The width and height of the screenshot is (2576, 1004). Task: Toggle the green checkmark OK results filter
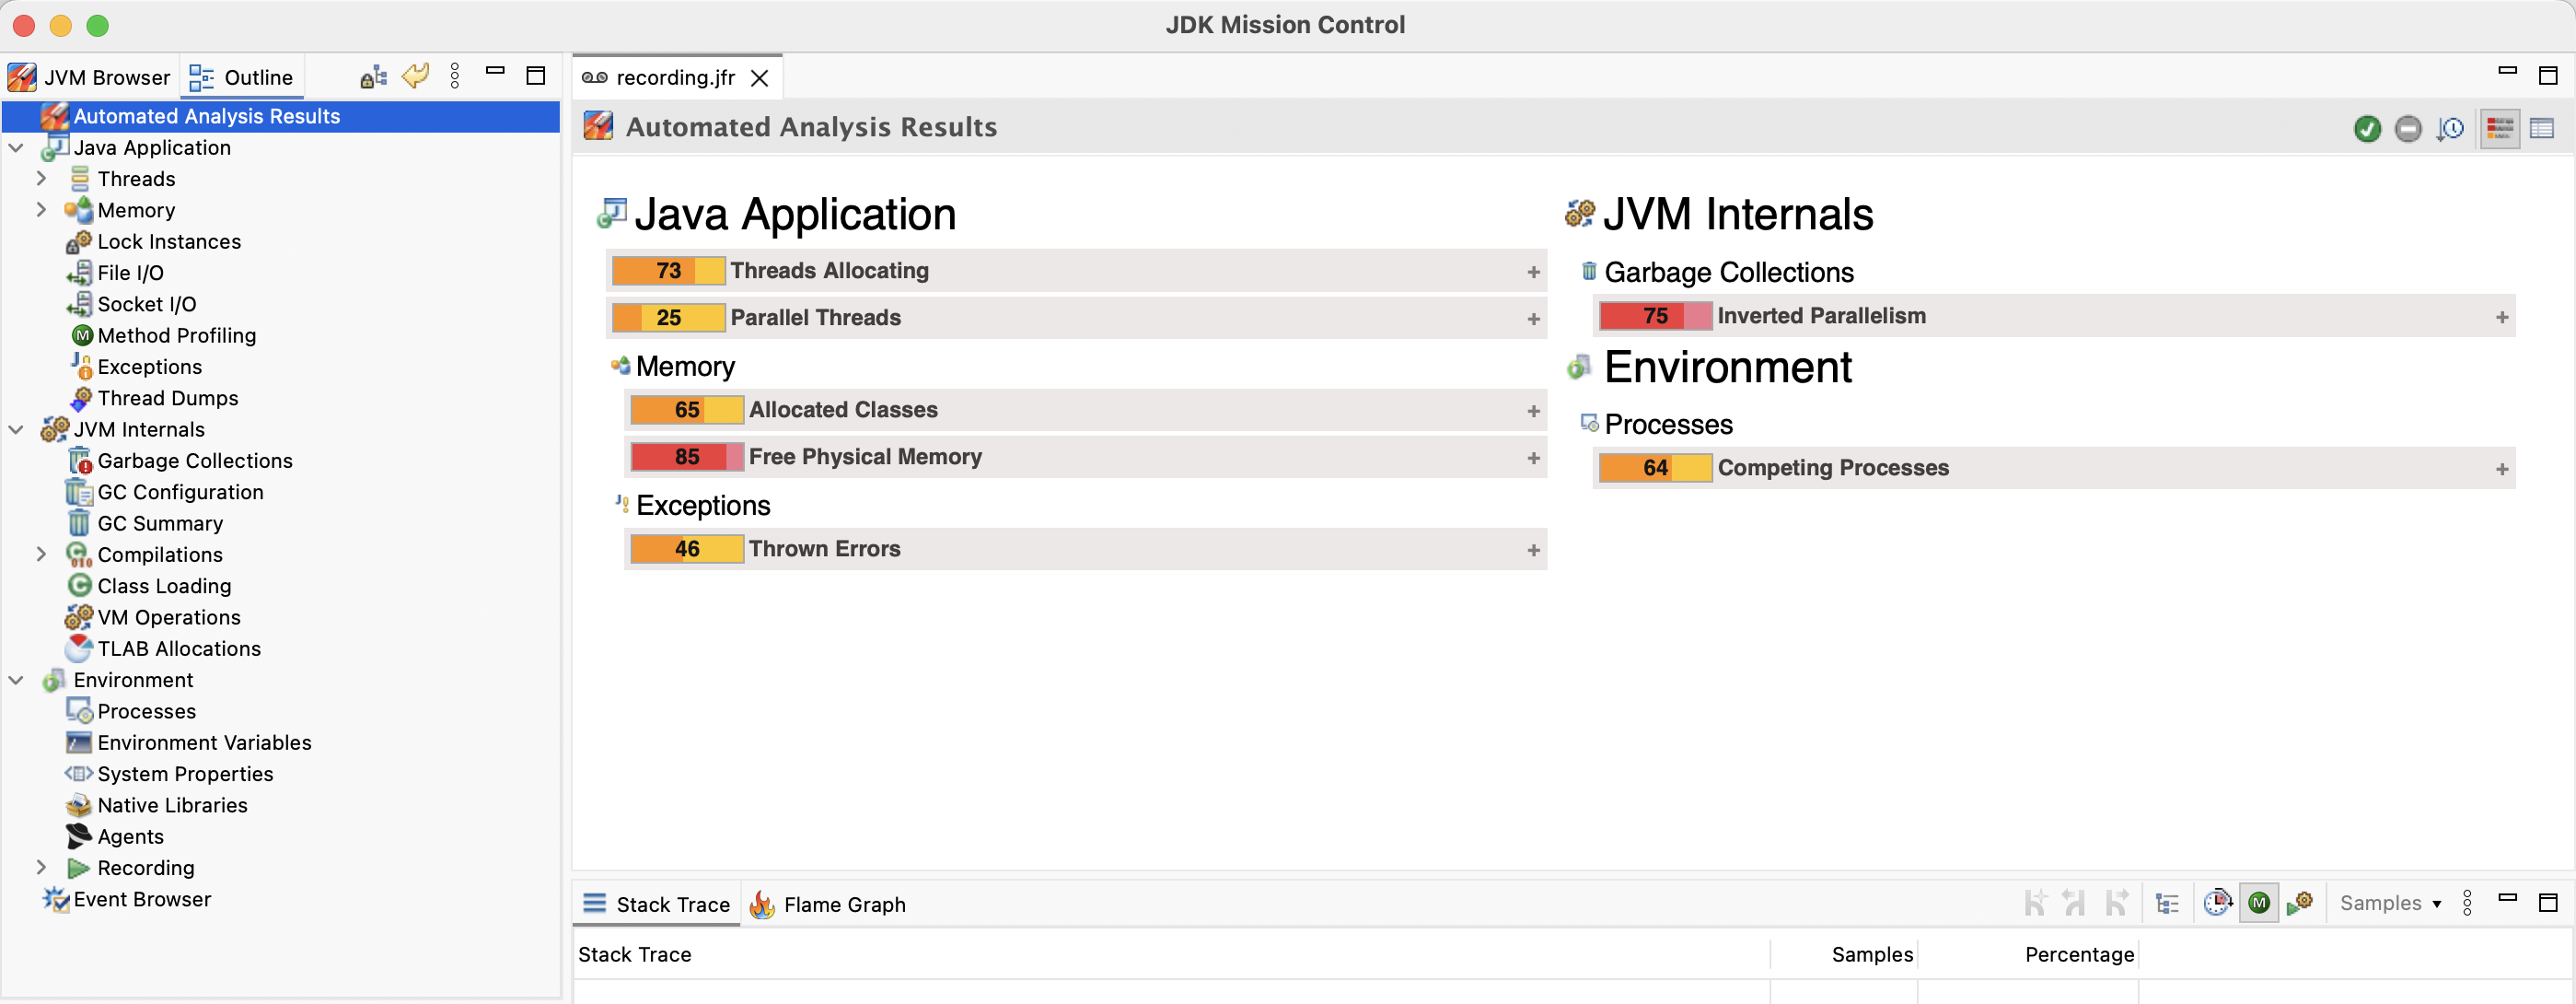click(x=2367, y=129)
